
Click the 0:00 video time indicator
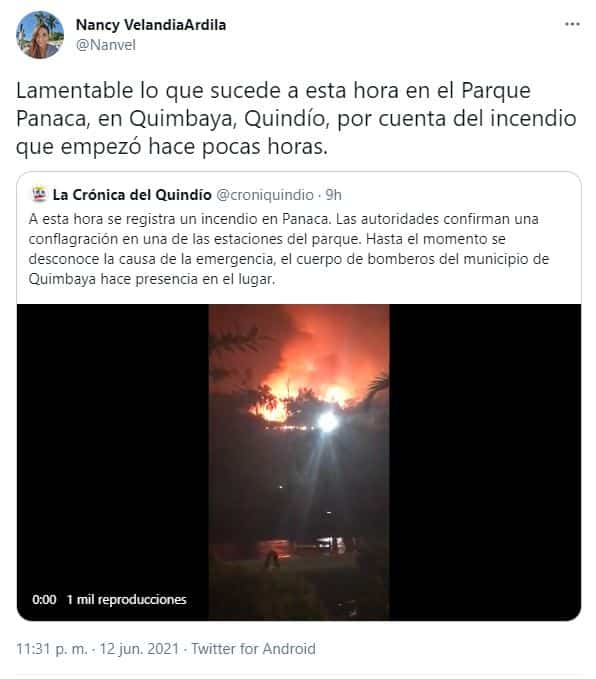44,600
